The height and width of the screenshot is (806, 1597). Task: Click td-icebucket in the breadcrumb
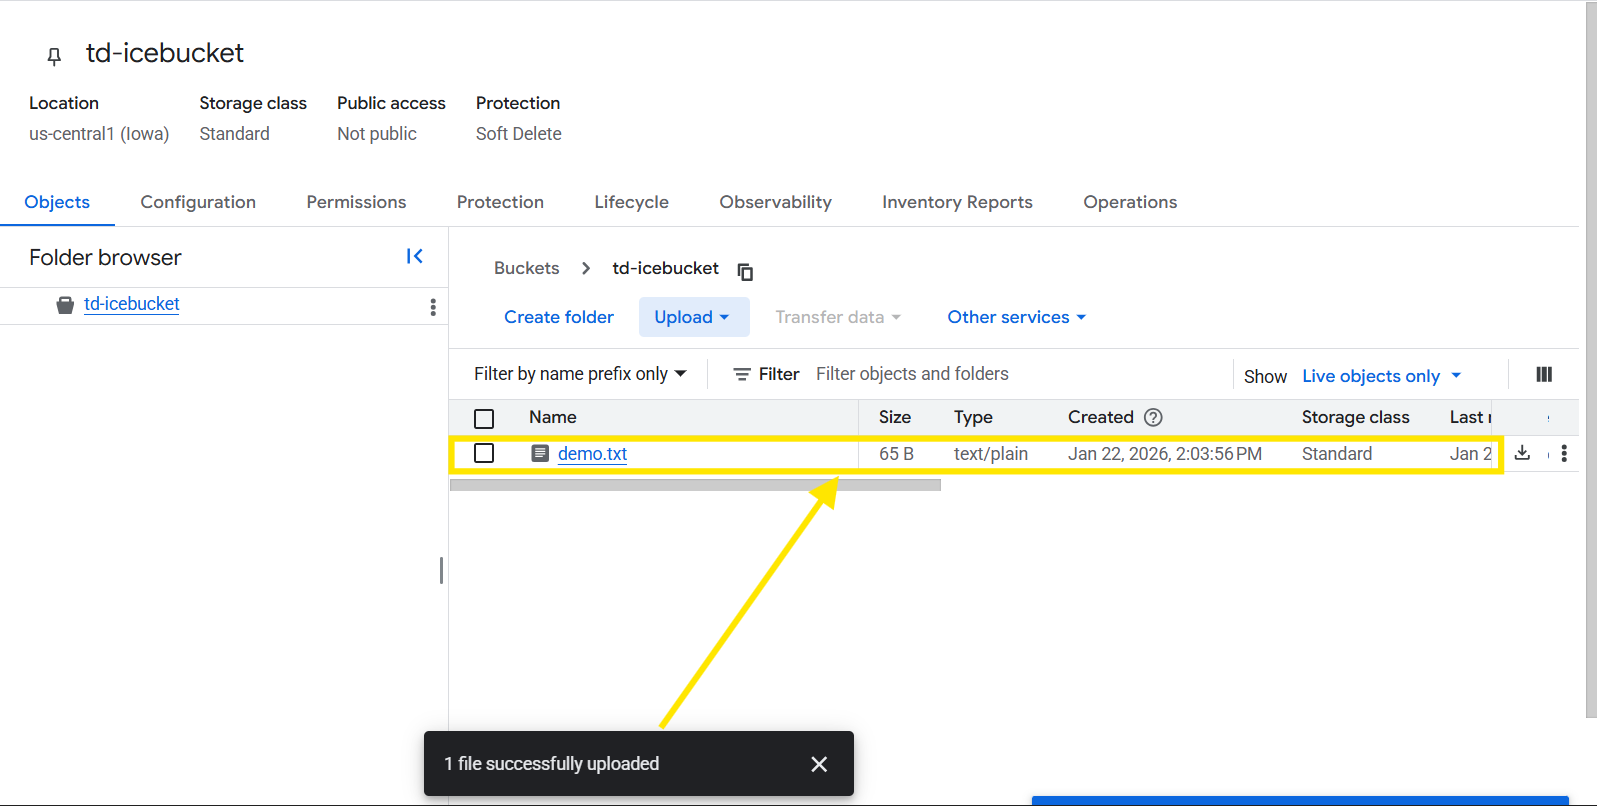coord(665,268)
